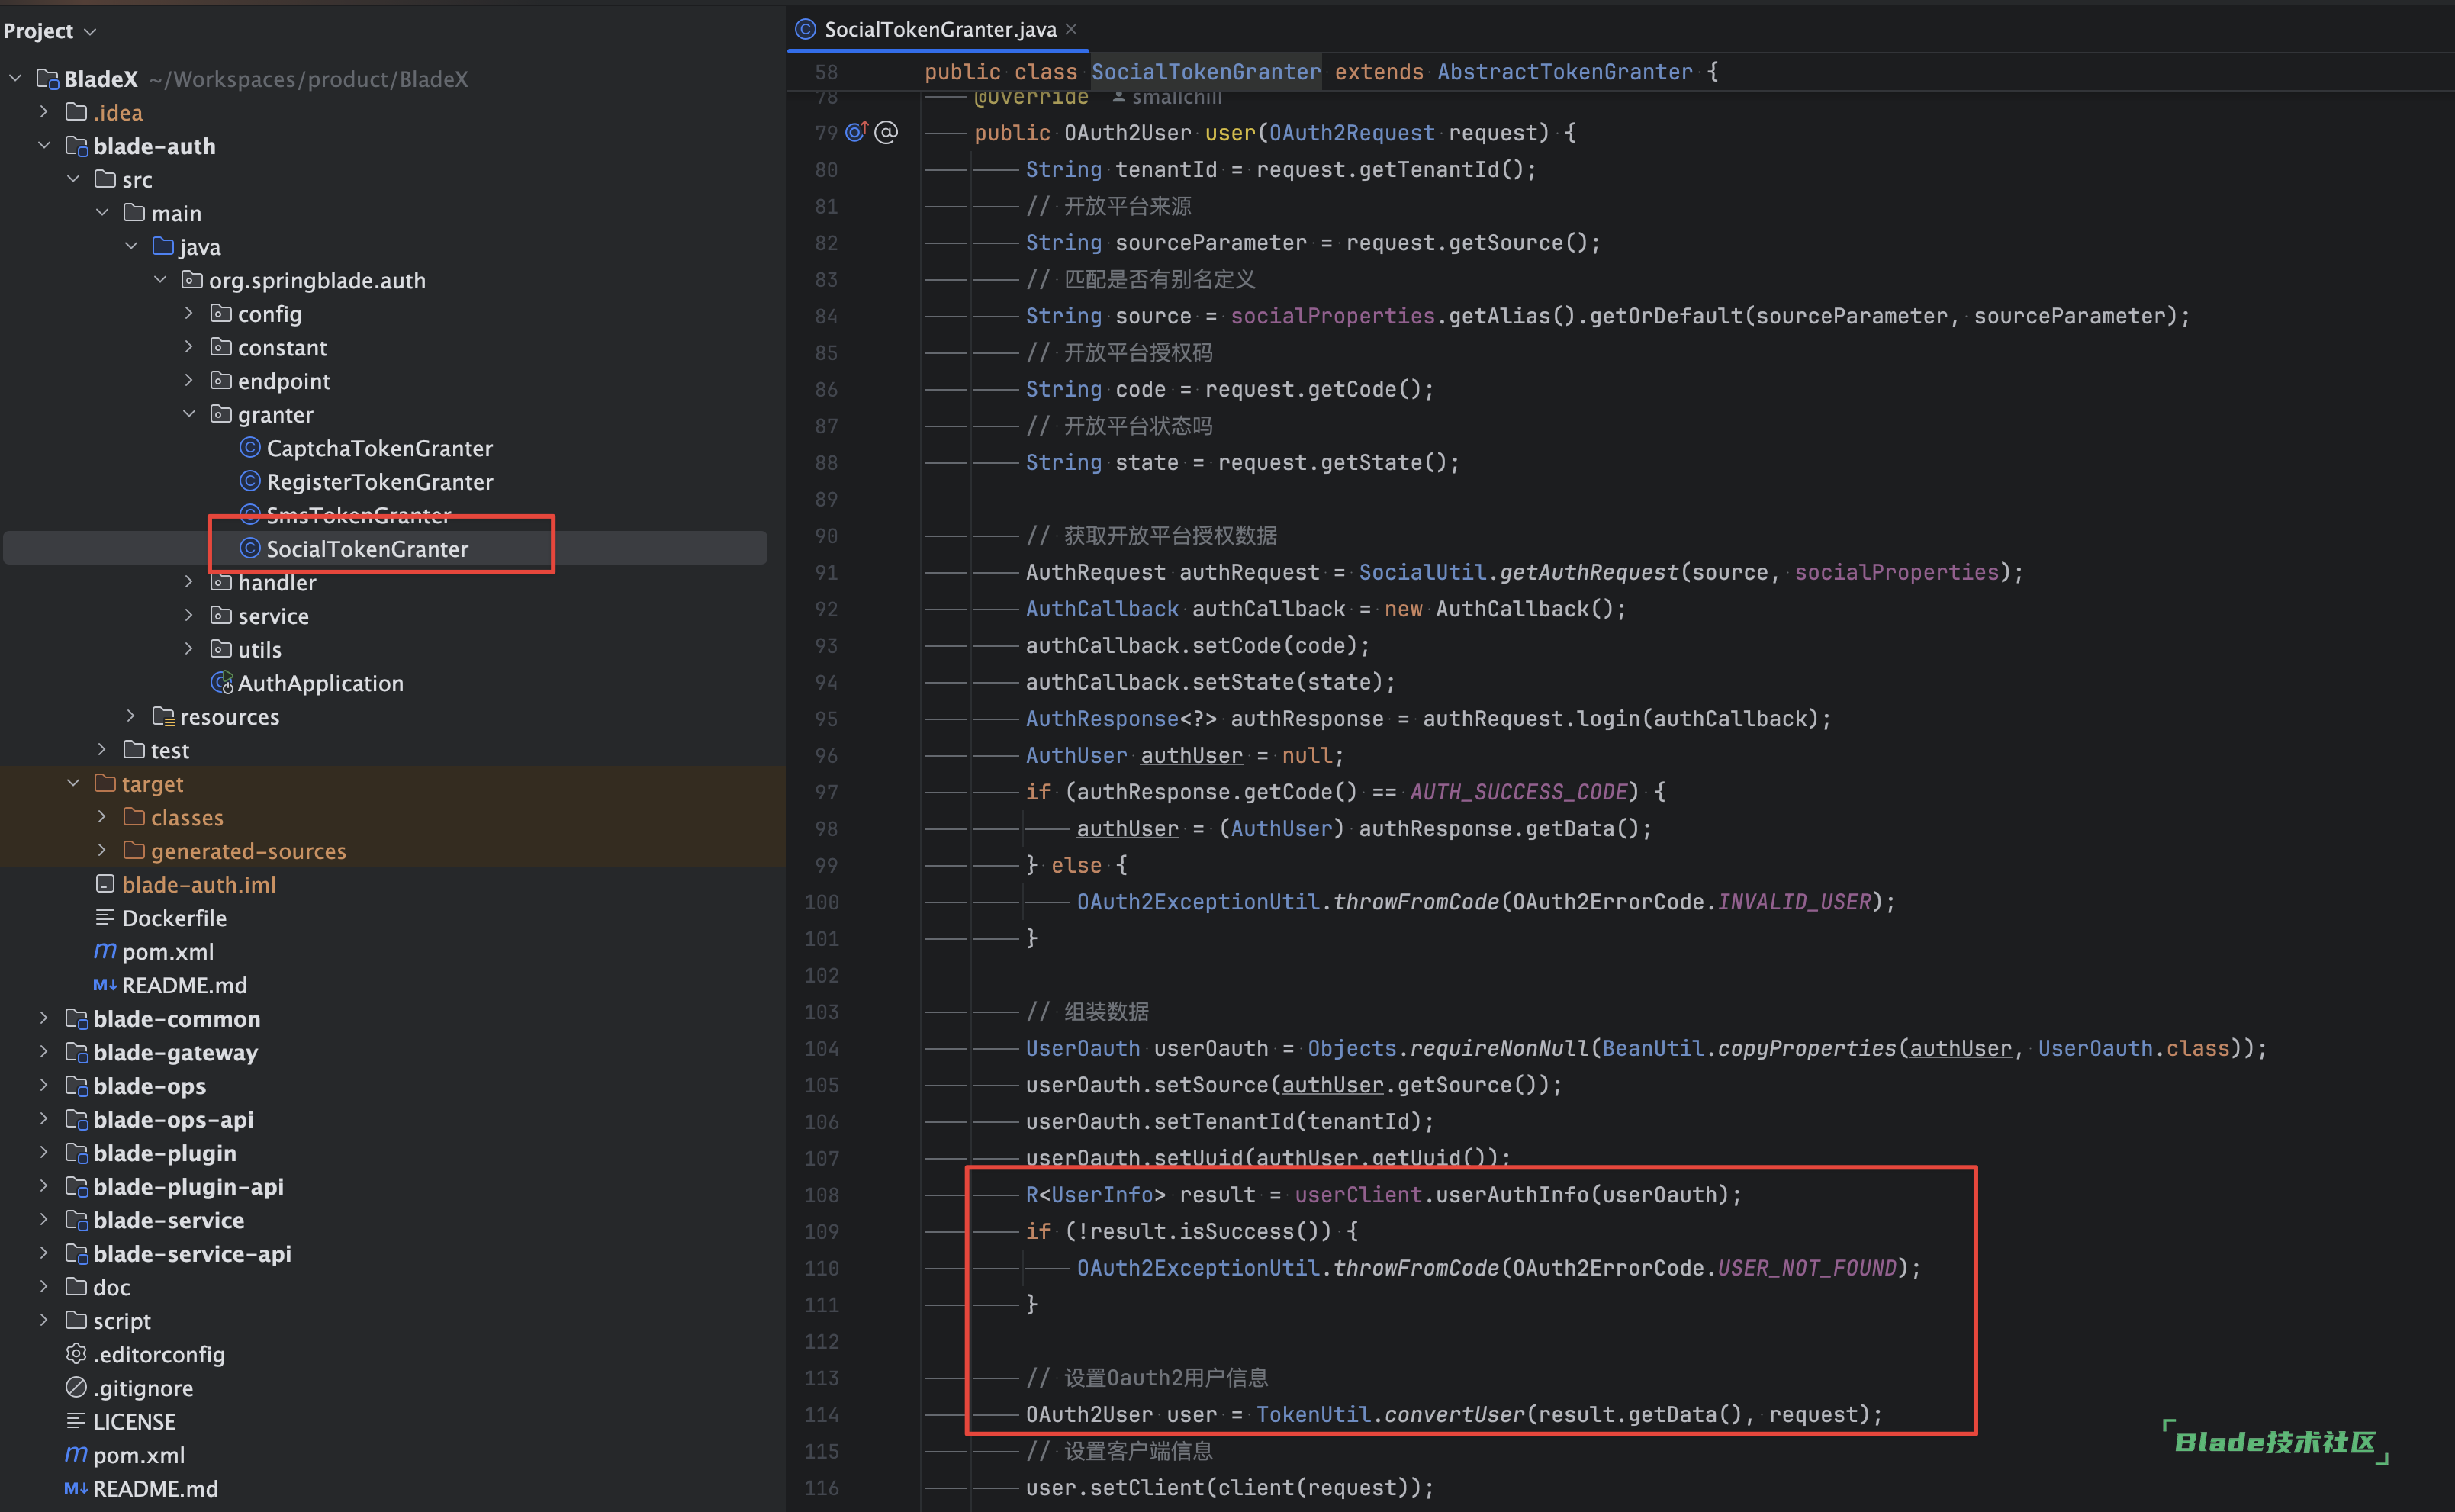2455x1512 pixels.
Task: Collapse the target folder
Action: click(73, 783)
